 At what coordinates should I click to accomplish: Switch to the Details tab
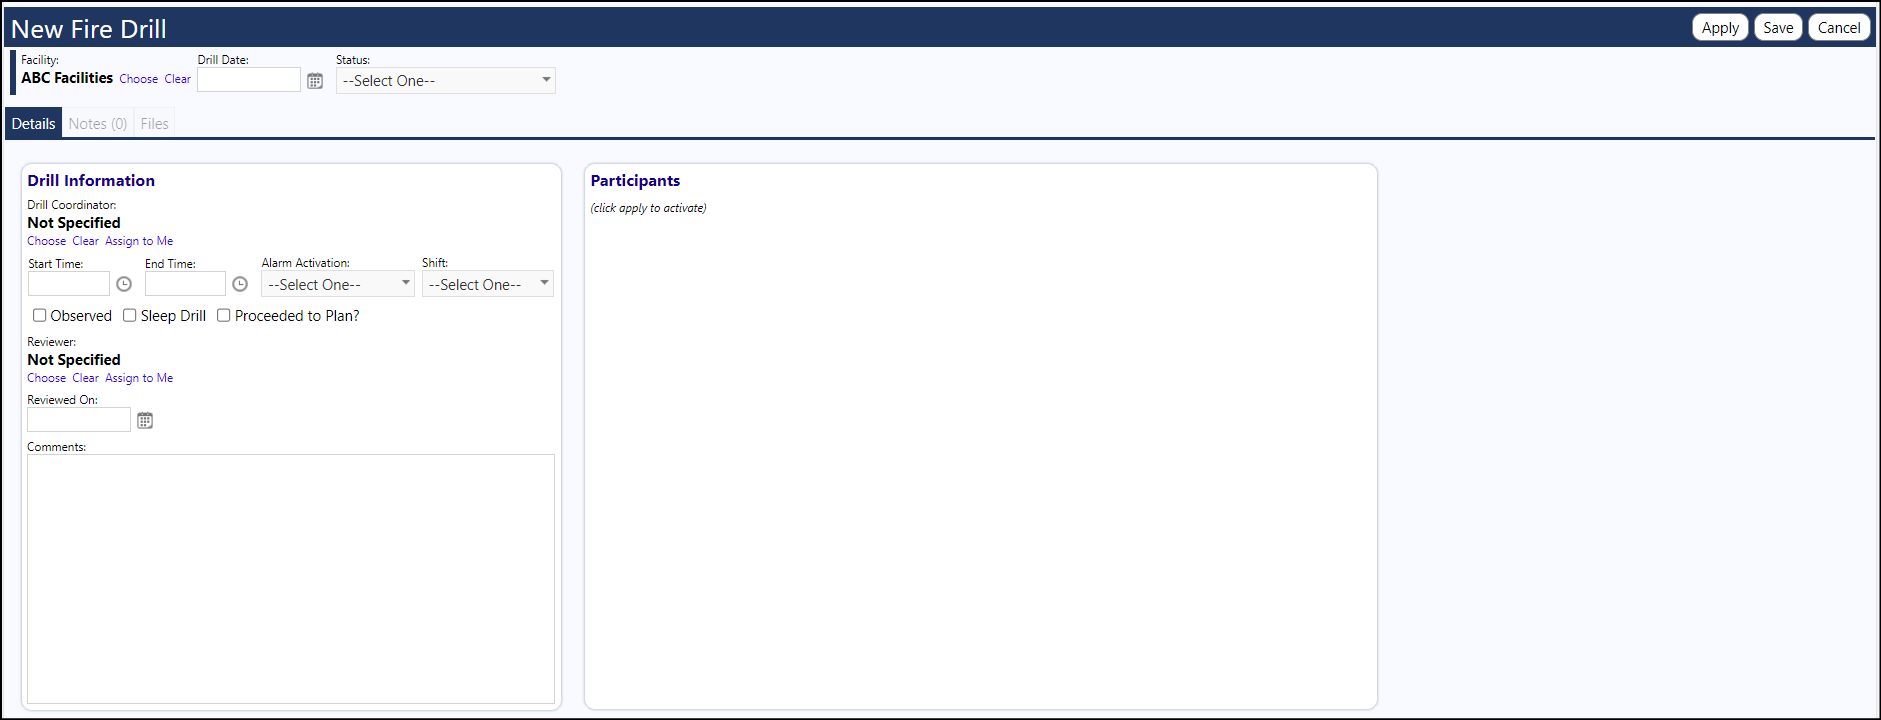point(34,124)
